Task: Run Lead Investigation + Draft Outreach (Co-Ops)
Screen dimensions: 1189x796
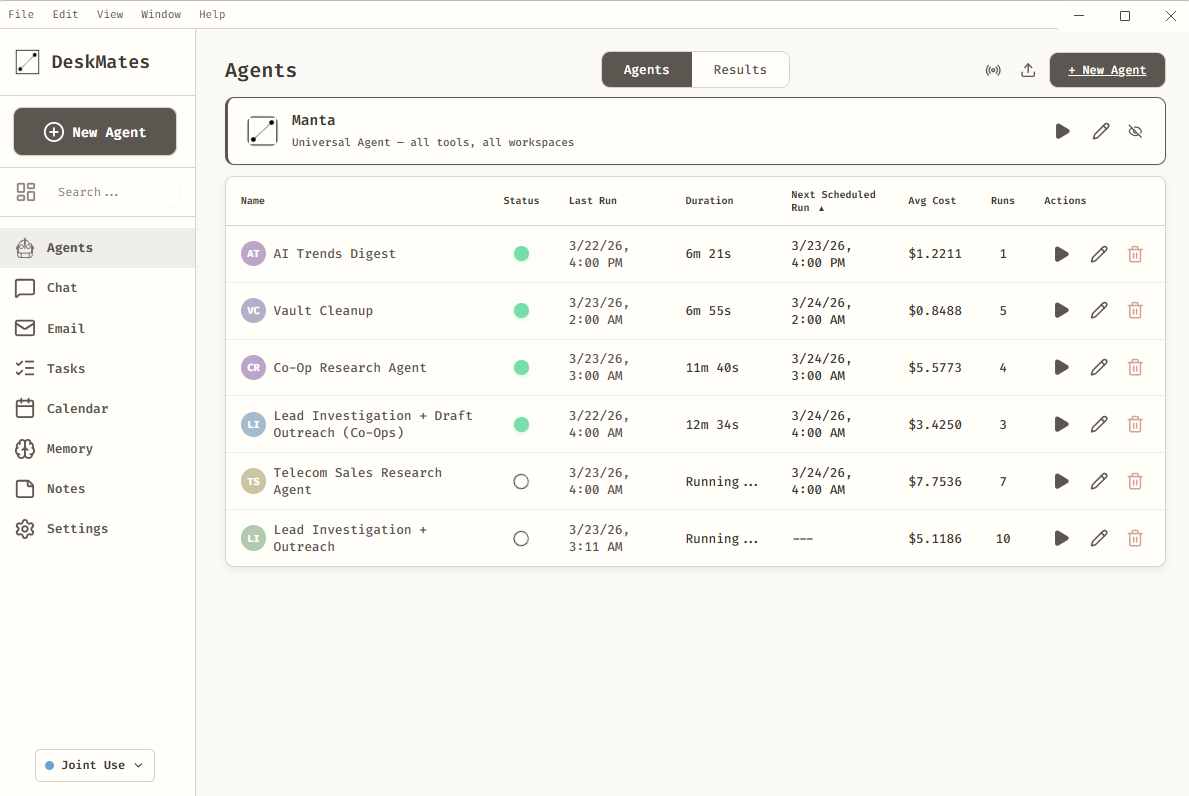Action: 1062,424
